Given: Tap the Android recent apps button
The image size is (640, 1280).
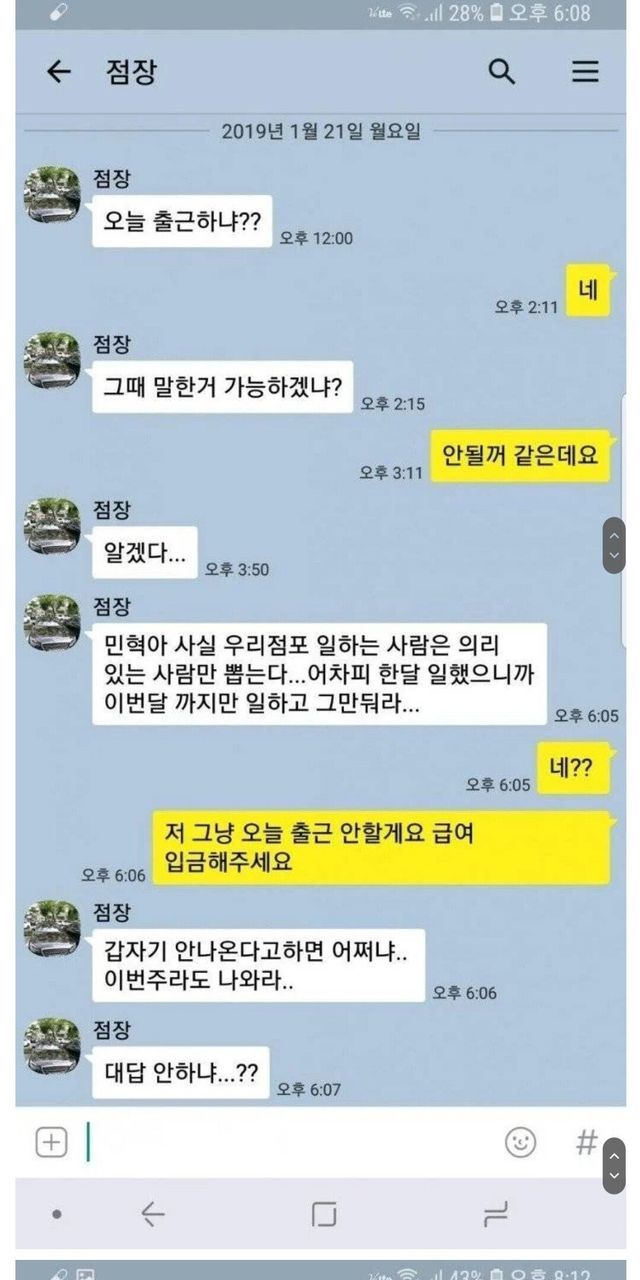Looking at the screenshot, I should pyautogui.click(x=496, y=1214).
